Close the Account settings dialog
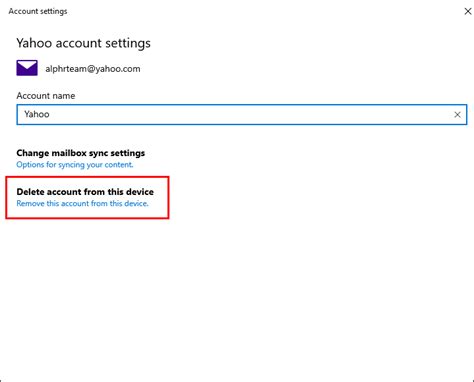Image resolution: width=474 pixels, height=382 pixels. (468, 11)
